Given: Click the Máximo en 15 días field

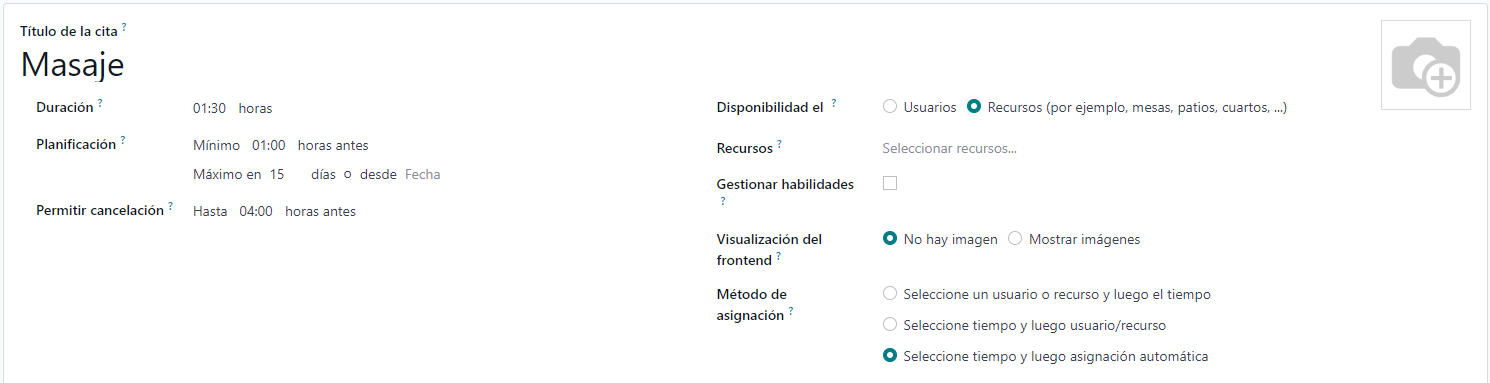Looking at the screenshot, I should pyautogui.click(x=285, y=174).
